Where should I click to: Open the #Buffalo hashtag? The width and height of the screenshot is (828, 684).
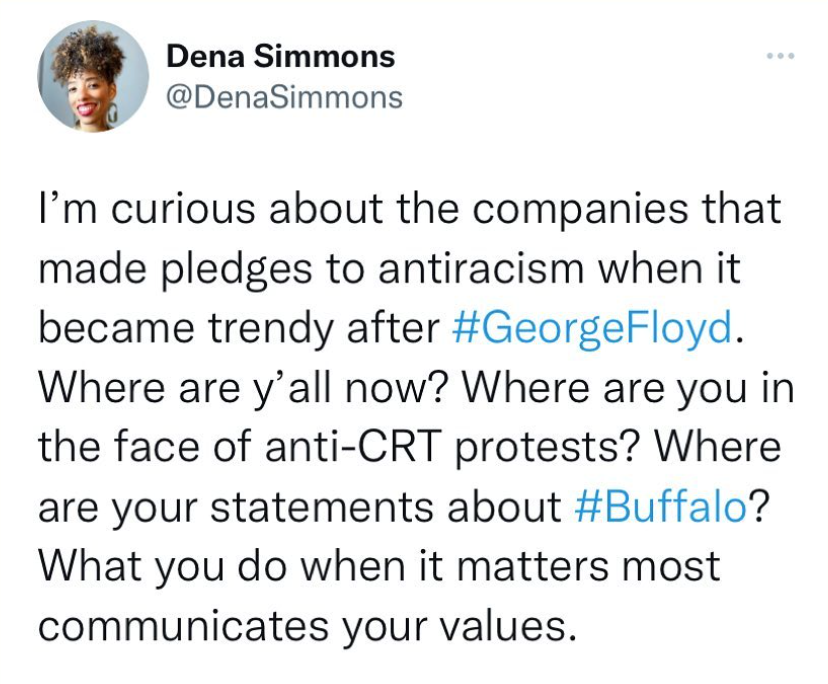(661, 507)
